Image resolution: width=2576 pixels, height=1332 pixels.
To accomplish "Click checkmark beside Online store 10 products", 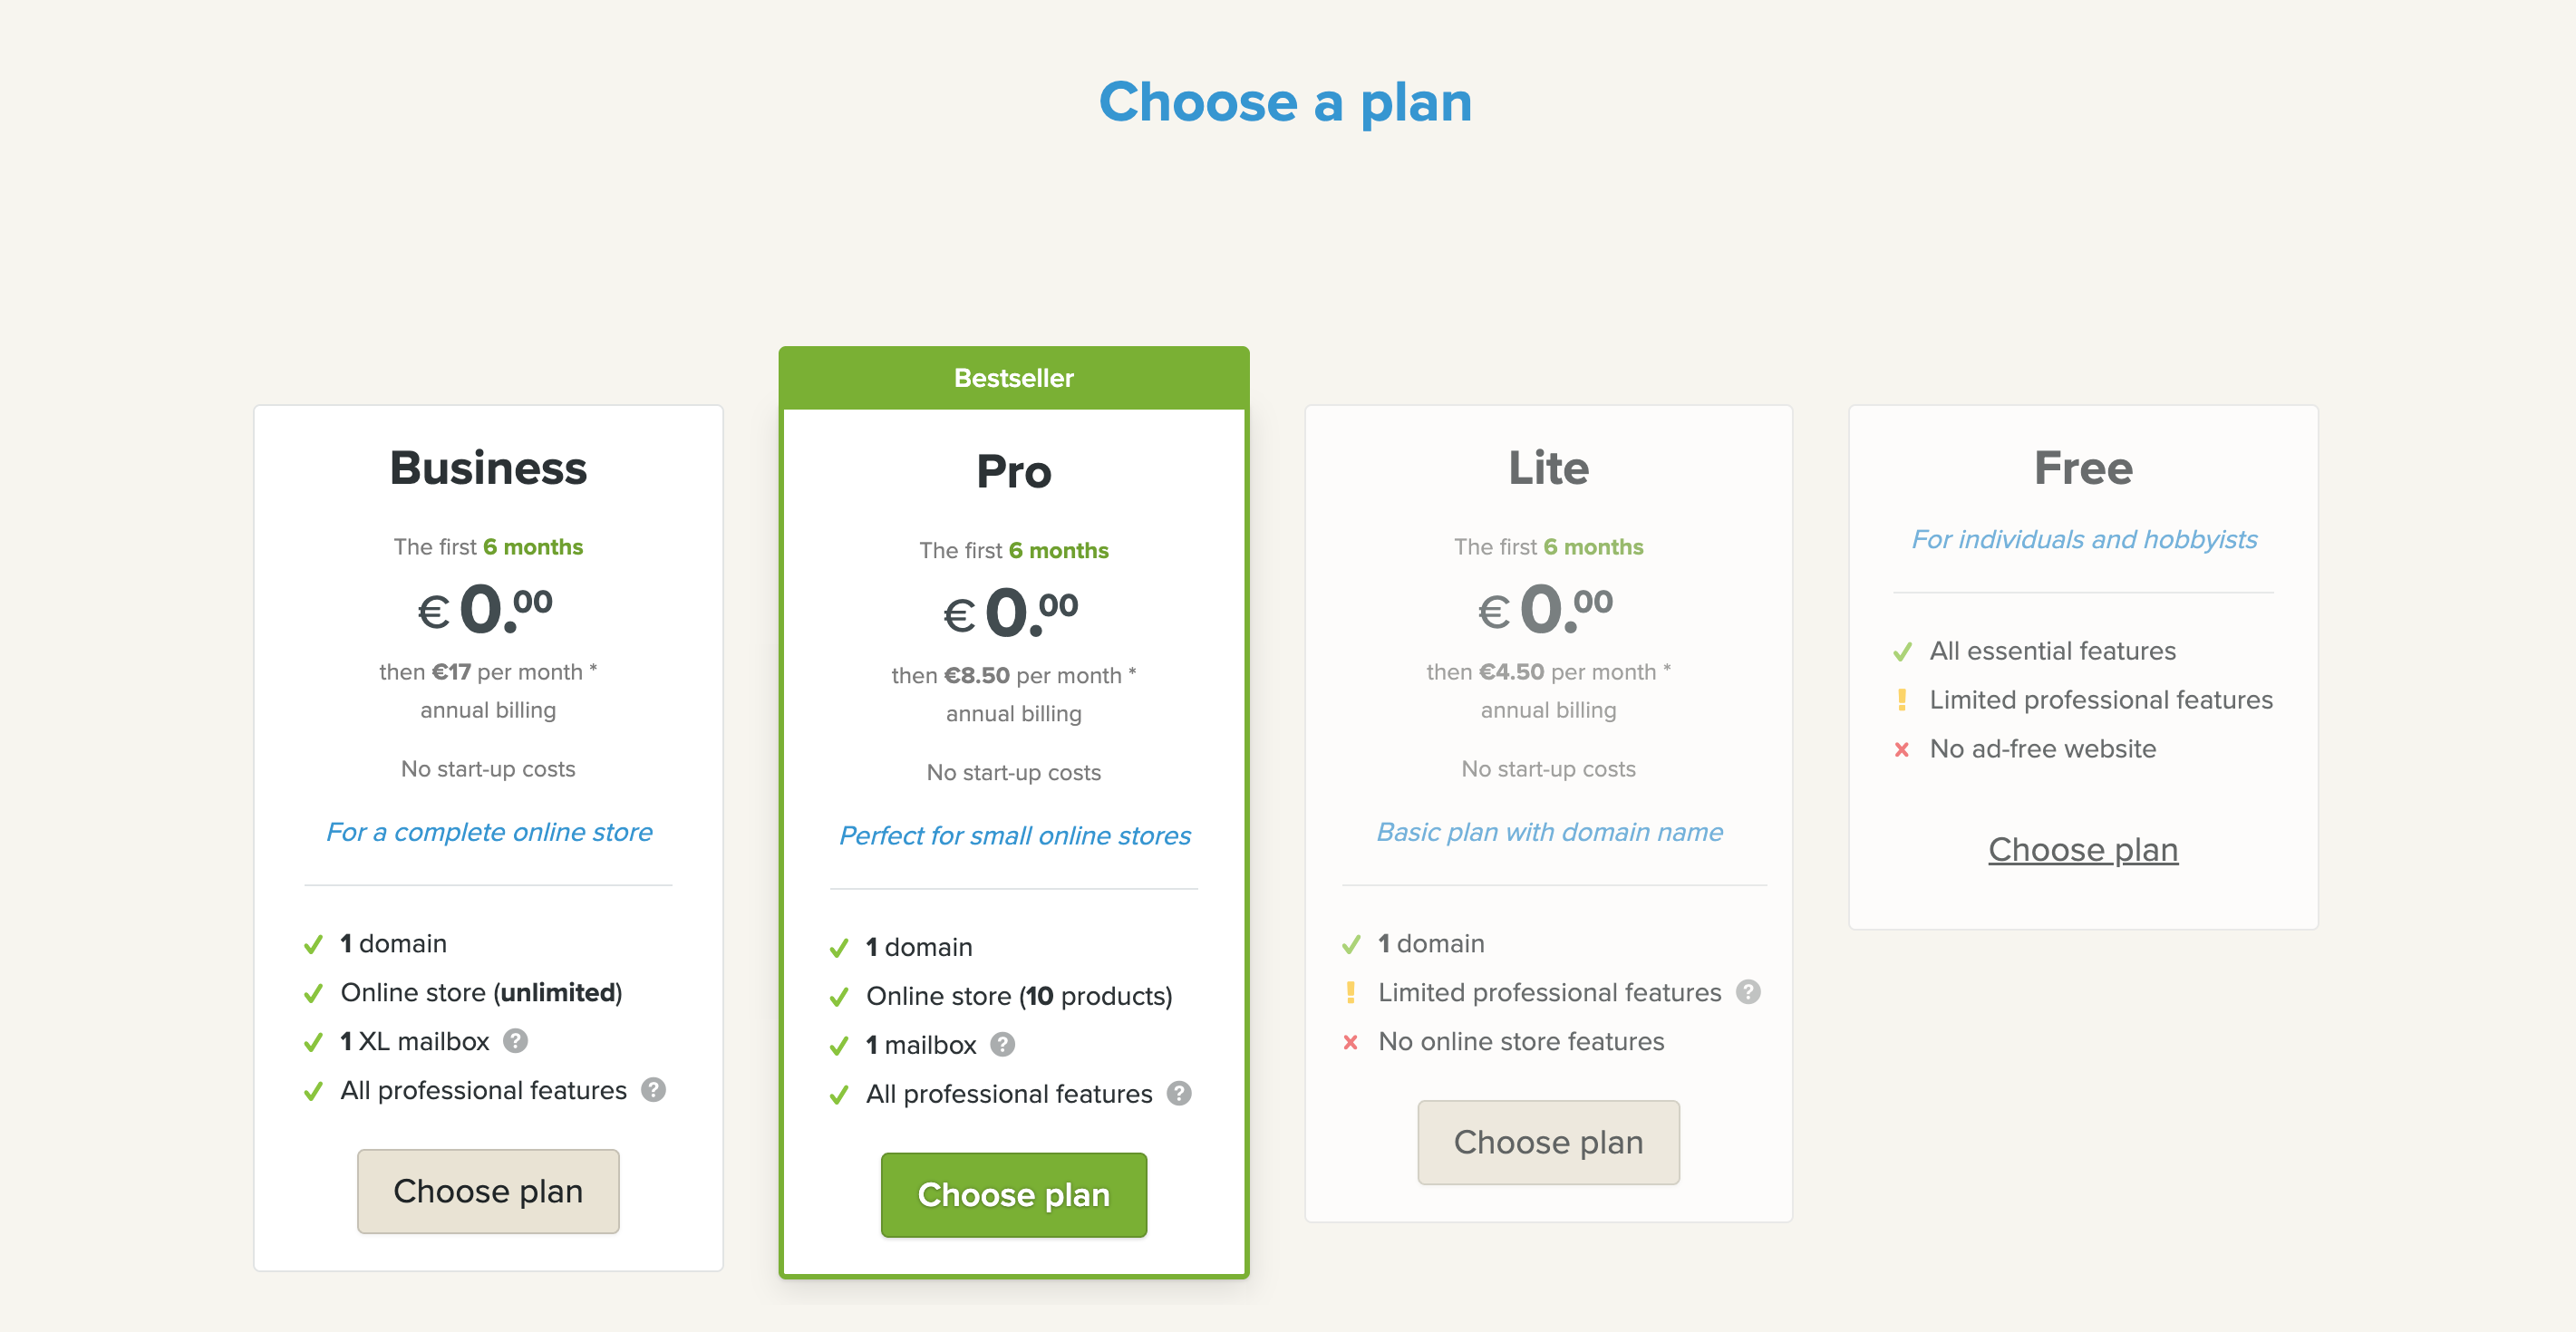I will click(x=838, y=996).
